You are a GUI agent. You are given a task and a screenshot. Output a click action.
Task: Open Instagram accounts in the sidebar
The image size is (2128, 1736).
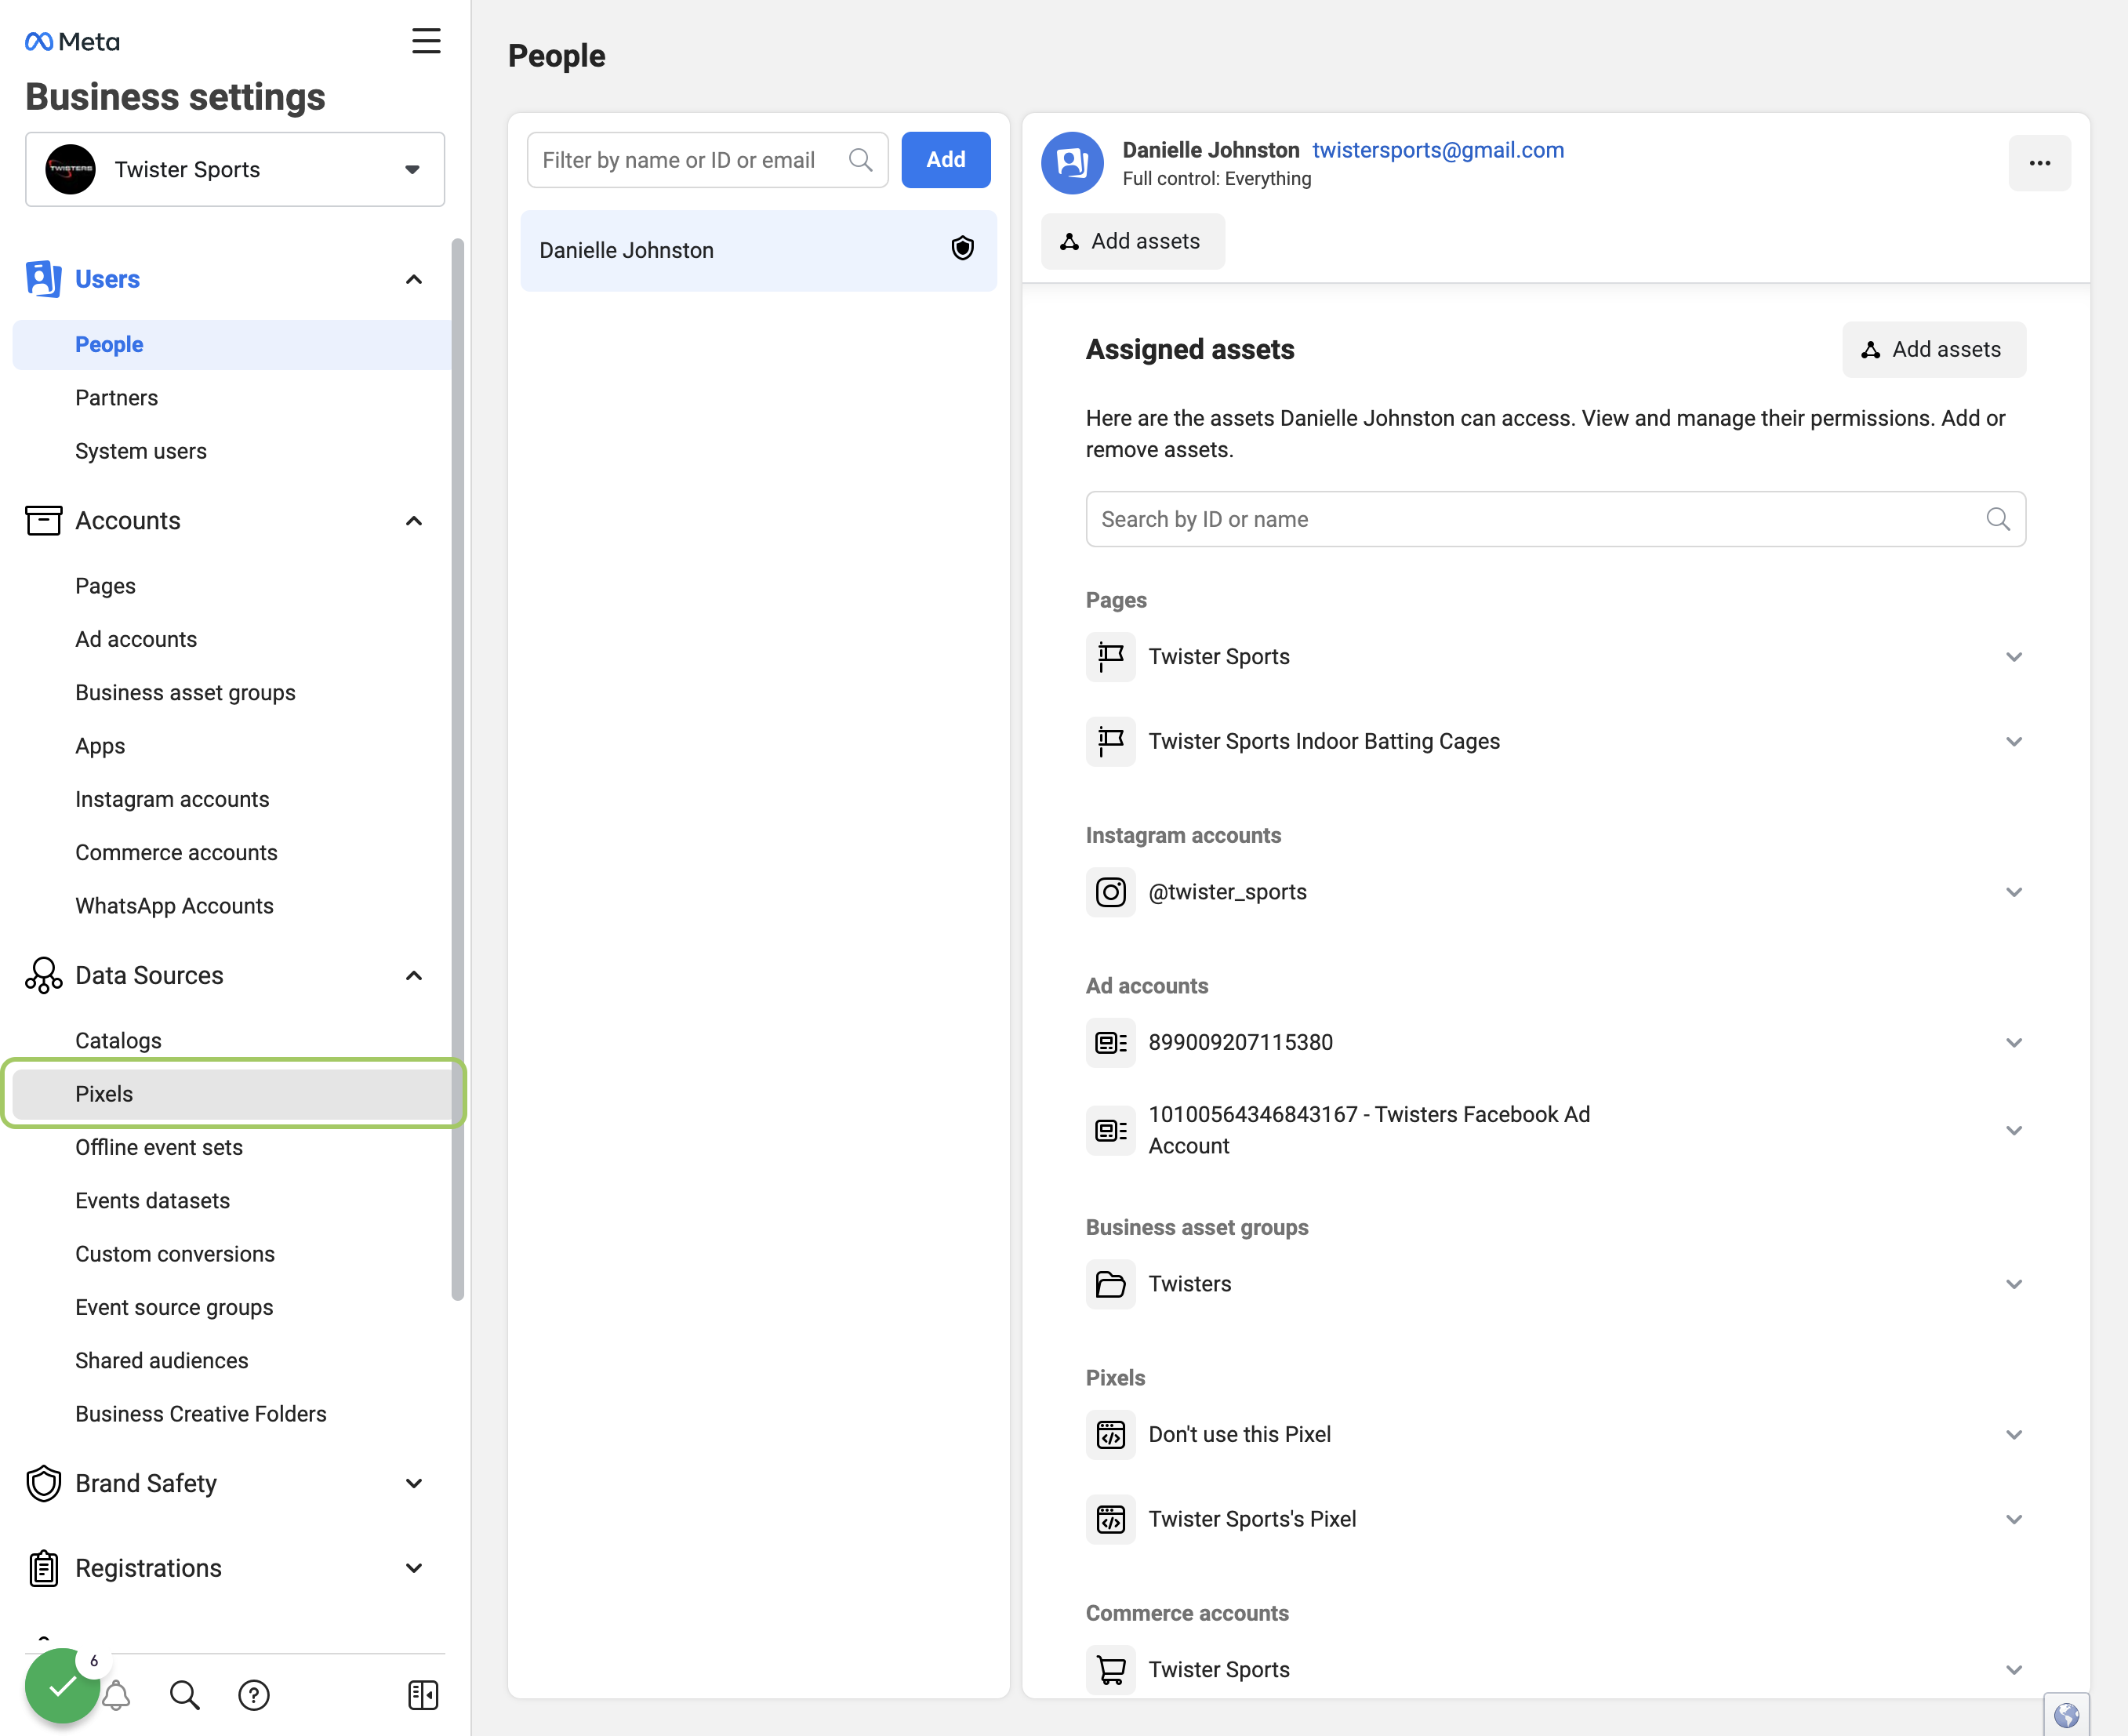pos(172,799)
